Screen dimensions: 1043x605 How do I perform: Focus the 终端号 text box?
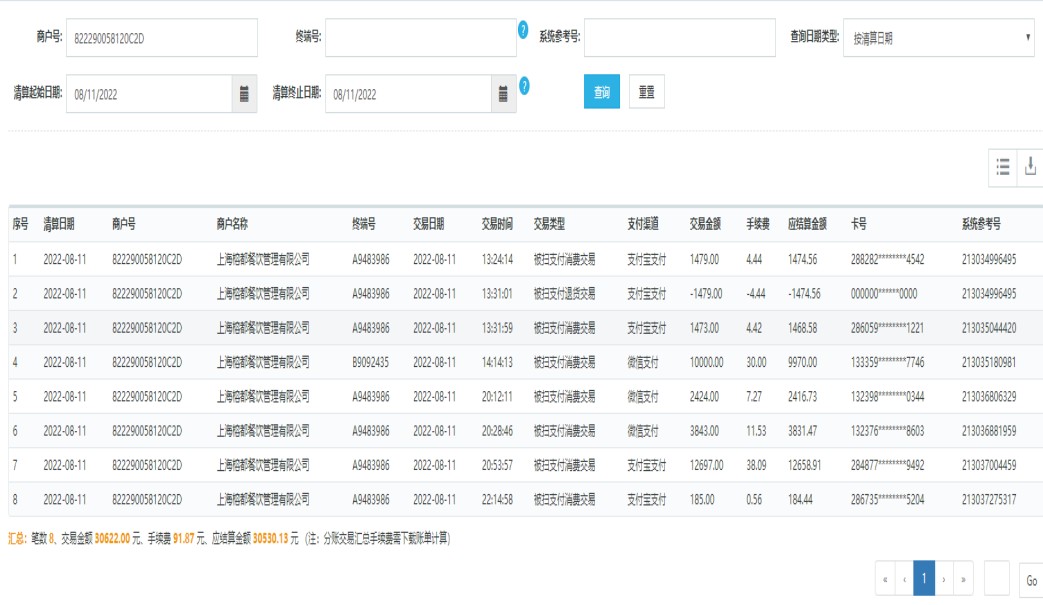coord(420,38)
